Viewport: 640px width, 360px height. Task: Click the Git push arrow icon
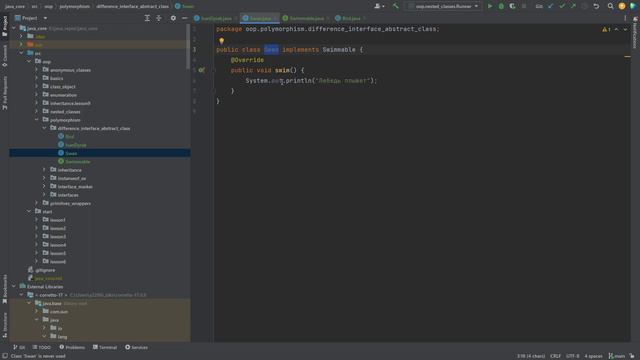coord(573,6)
